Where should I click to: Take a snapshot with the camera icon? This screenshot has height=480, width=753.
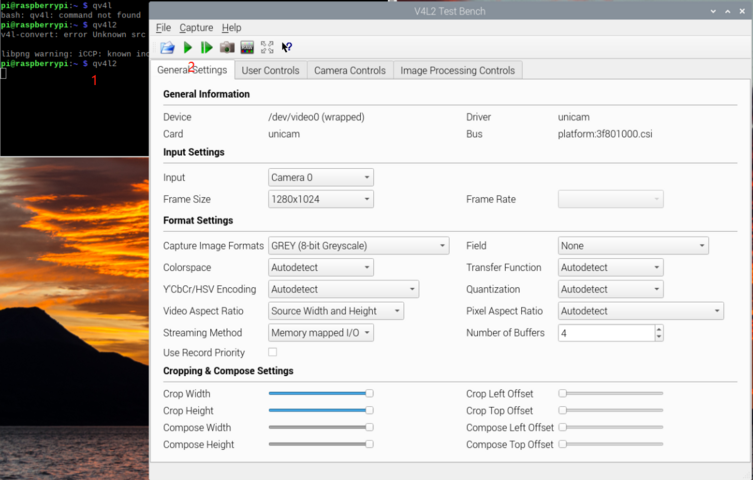pyautogui.click(x=227, y=47)
